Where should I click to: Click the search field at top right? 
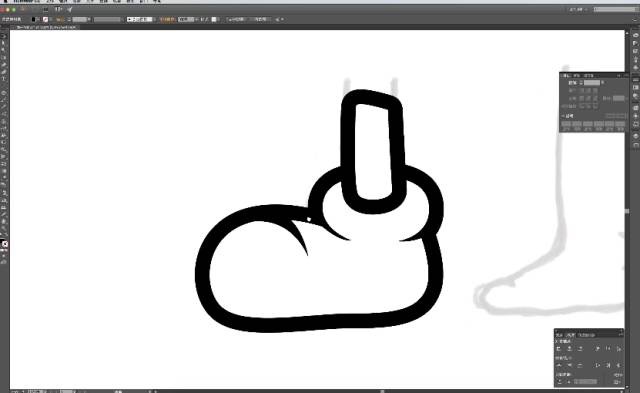click(617, 9)
